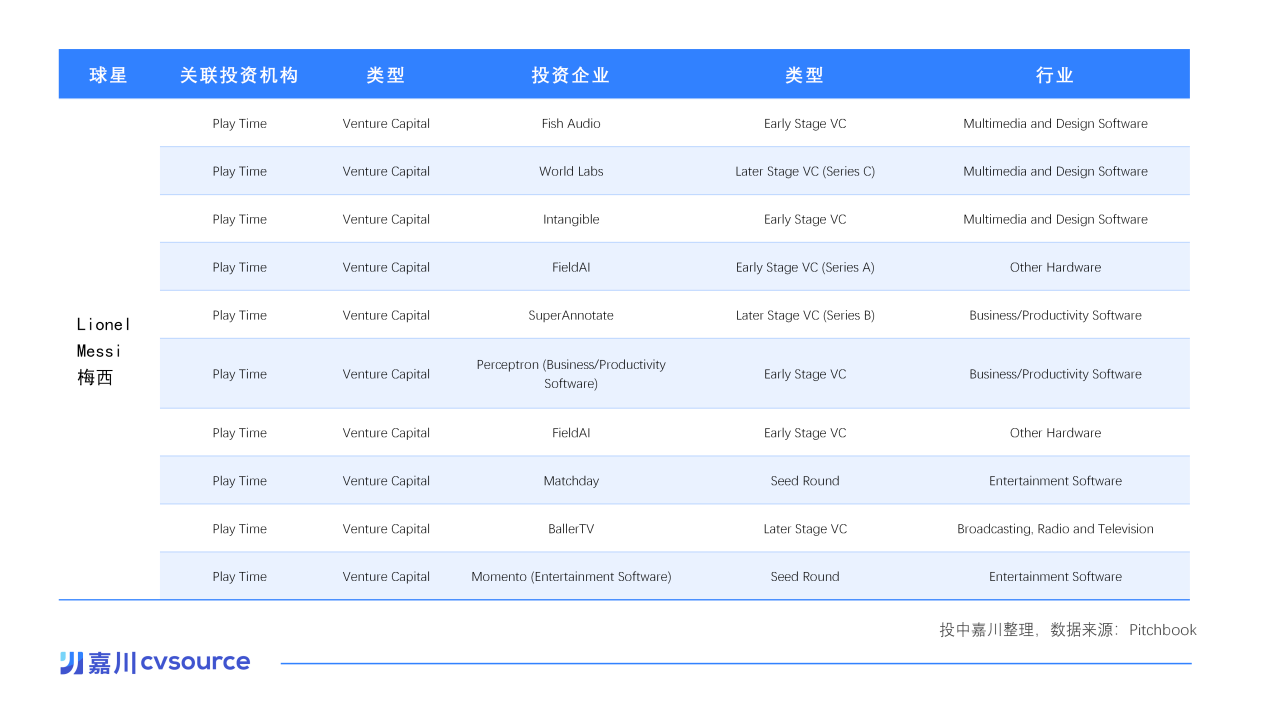Click the BallerTV company cell
Viewport: 1265px width, 712px height.
(x=571, y=529)
